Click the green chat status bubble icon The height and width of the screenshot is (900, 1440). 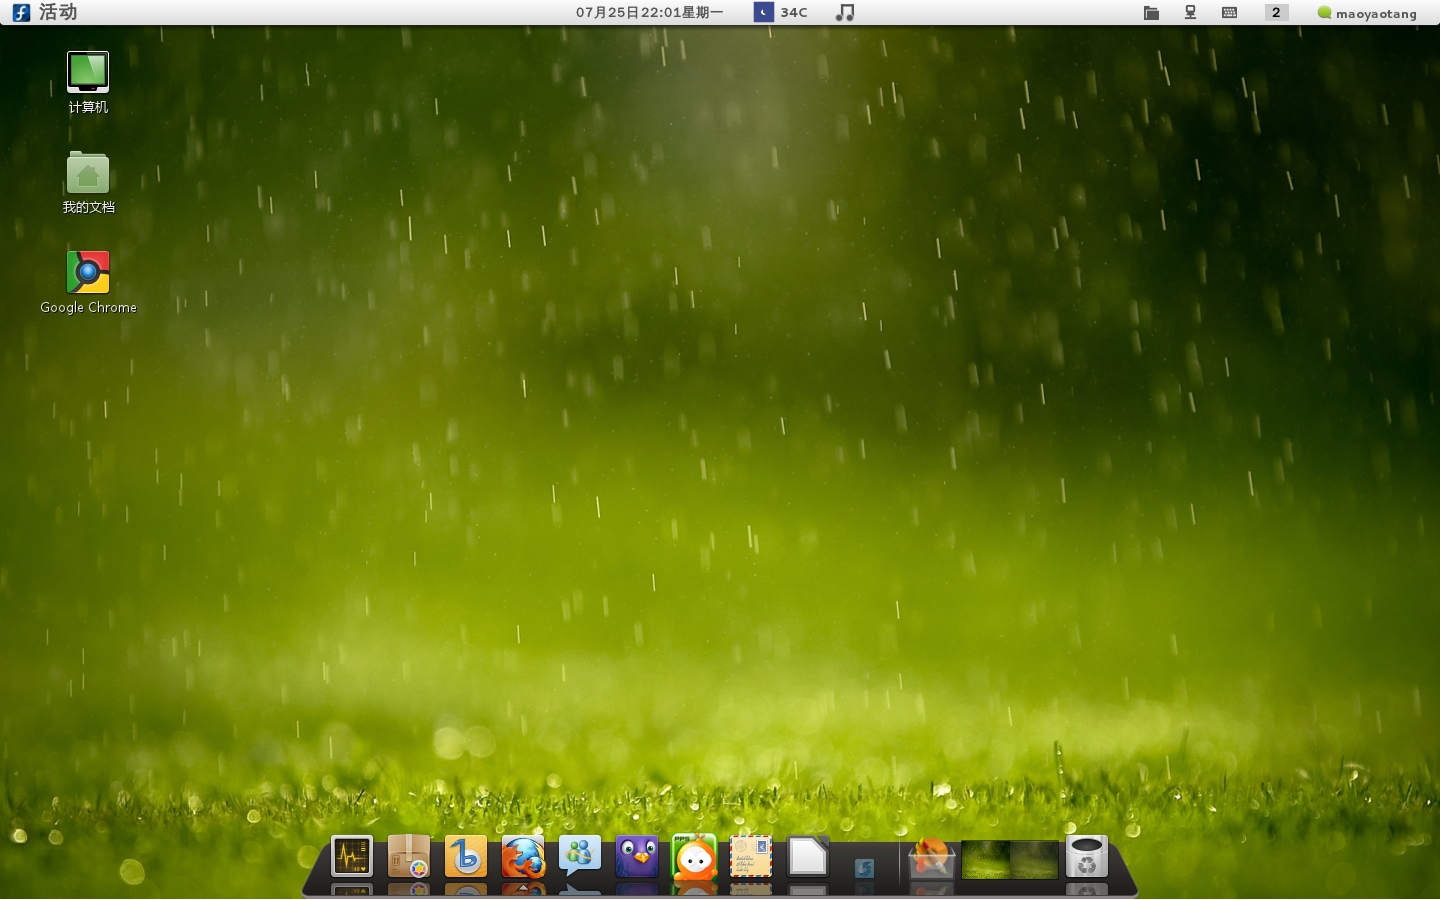[1325, 13]
